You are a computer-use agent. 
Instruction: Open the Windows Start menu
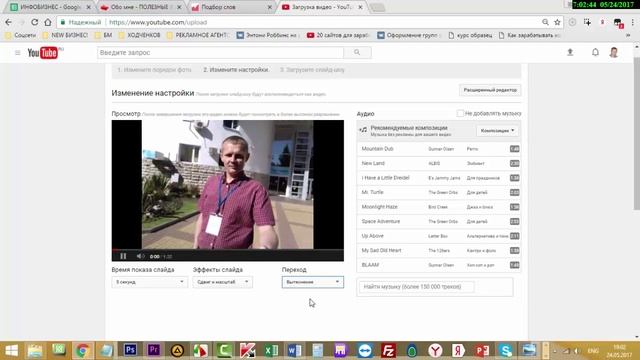tap(11, 351)
